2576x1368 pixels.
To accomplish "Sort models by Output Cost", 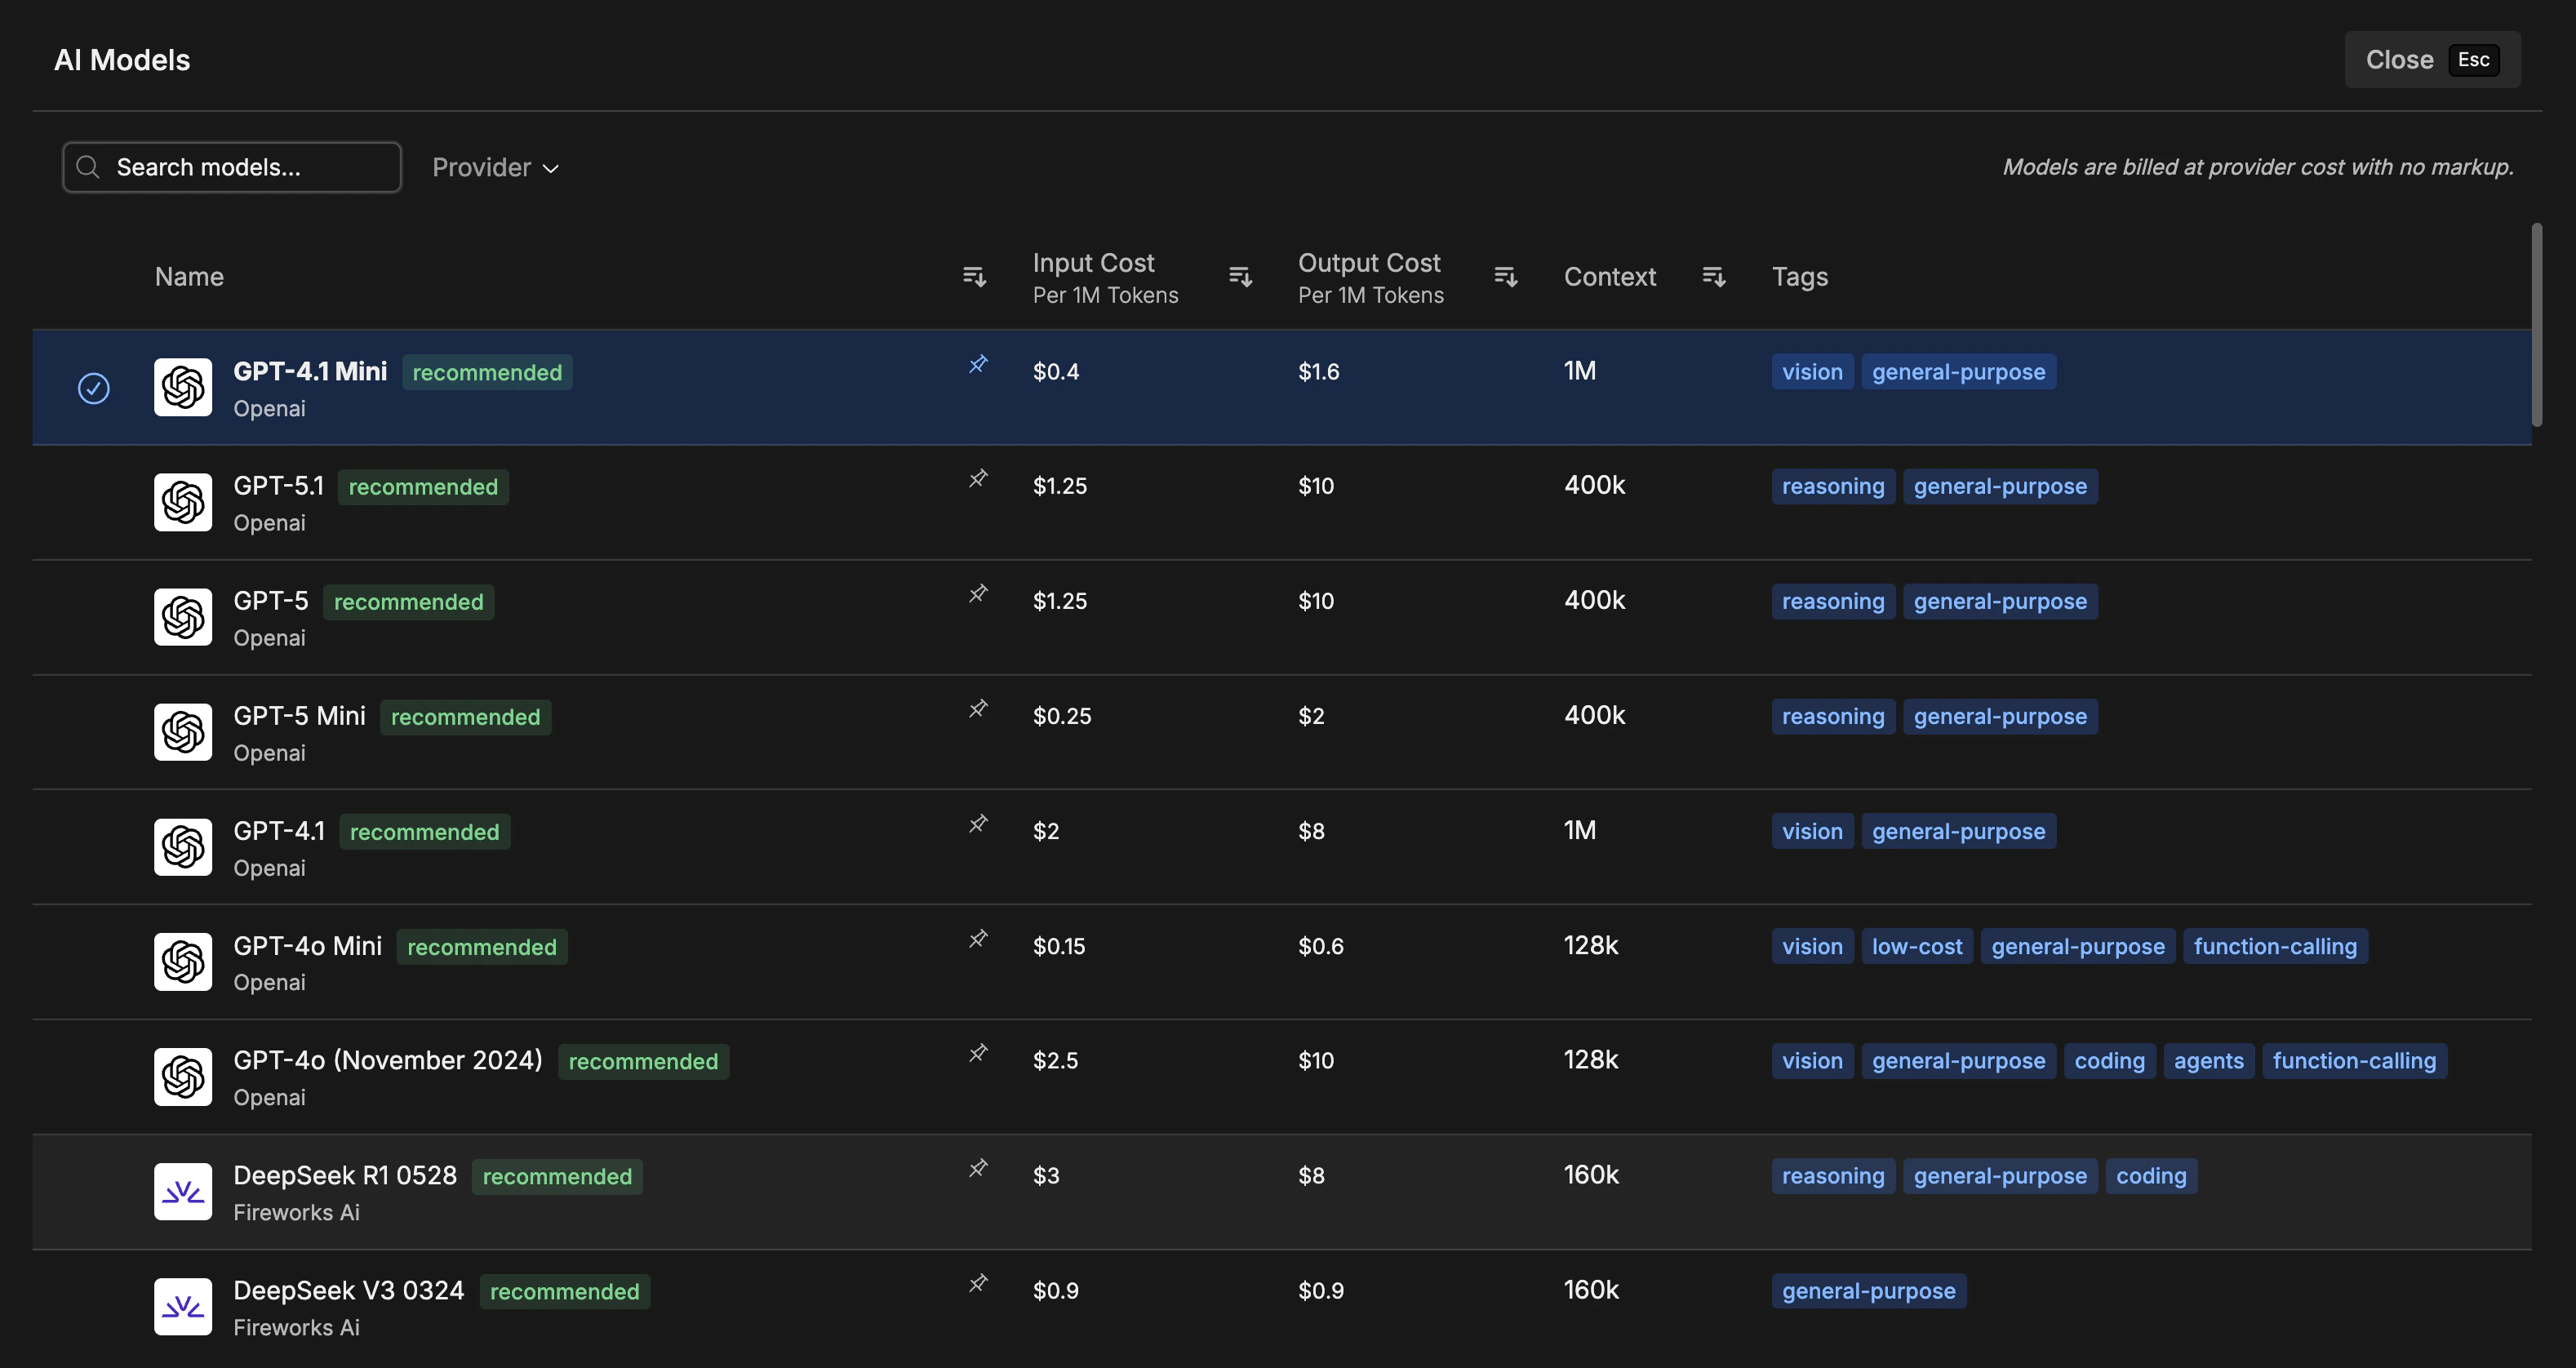I will [x=1505, y=276].
